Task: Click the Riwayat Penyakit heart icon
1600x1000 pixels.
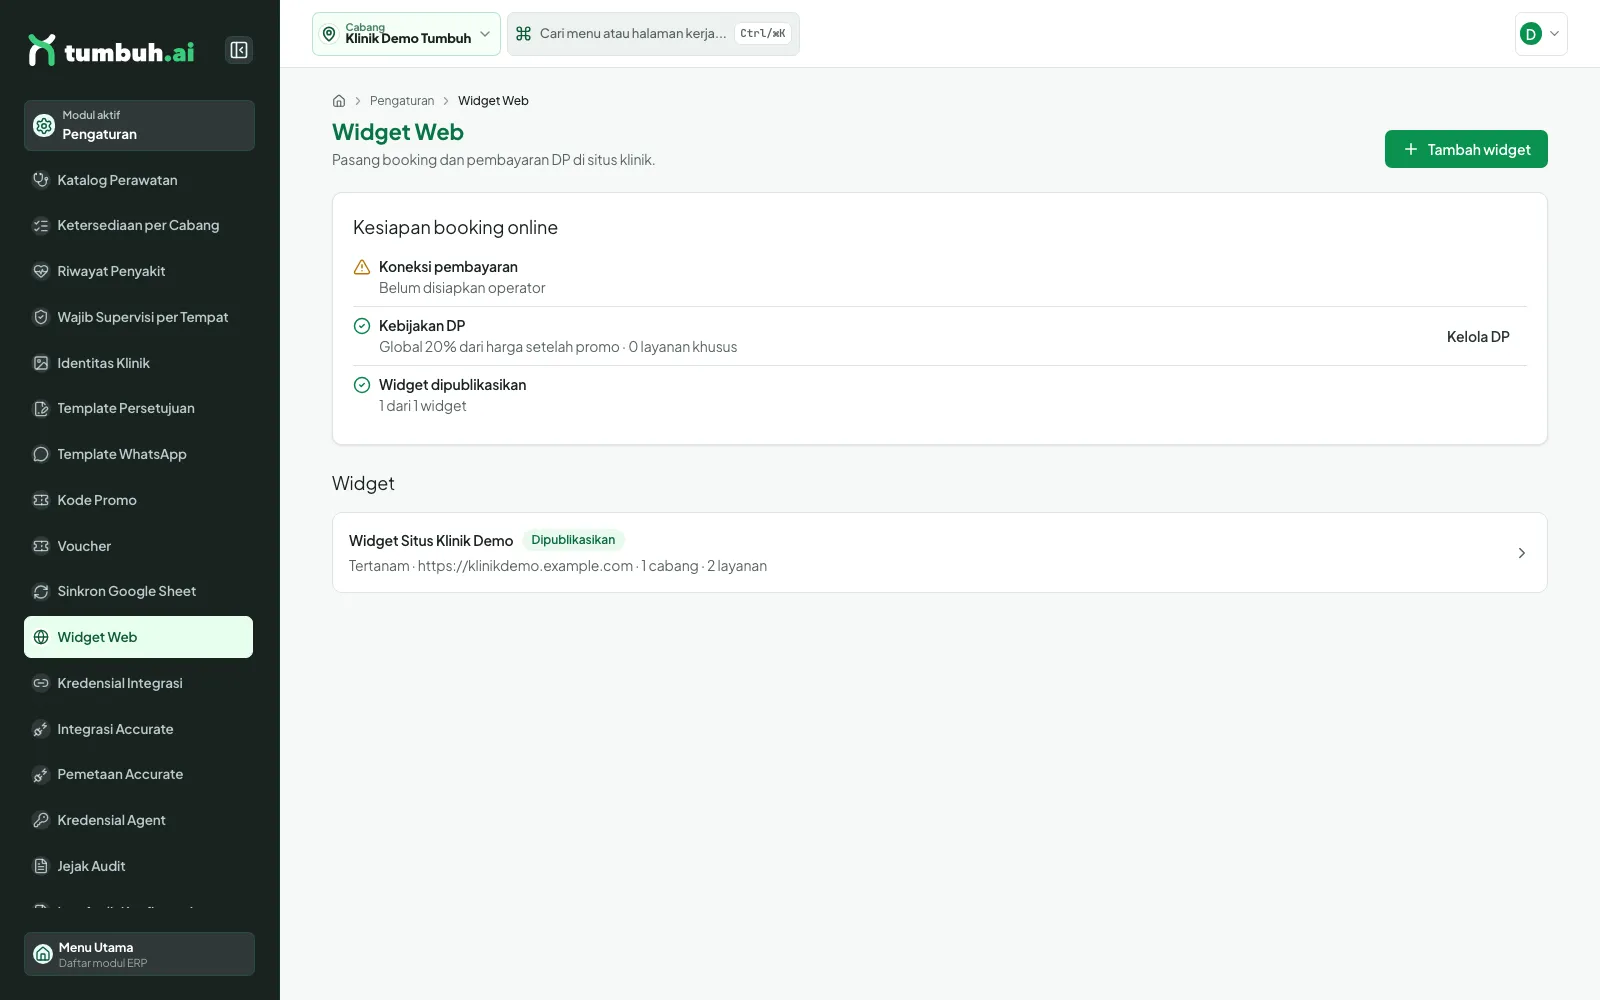Action: 41,271
